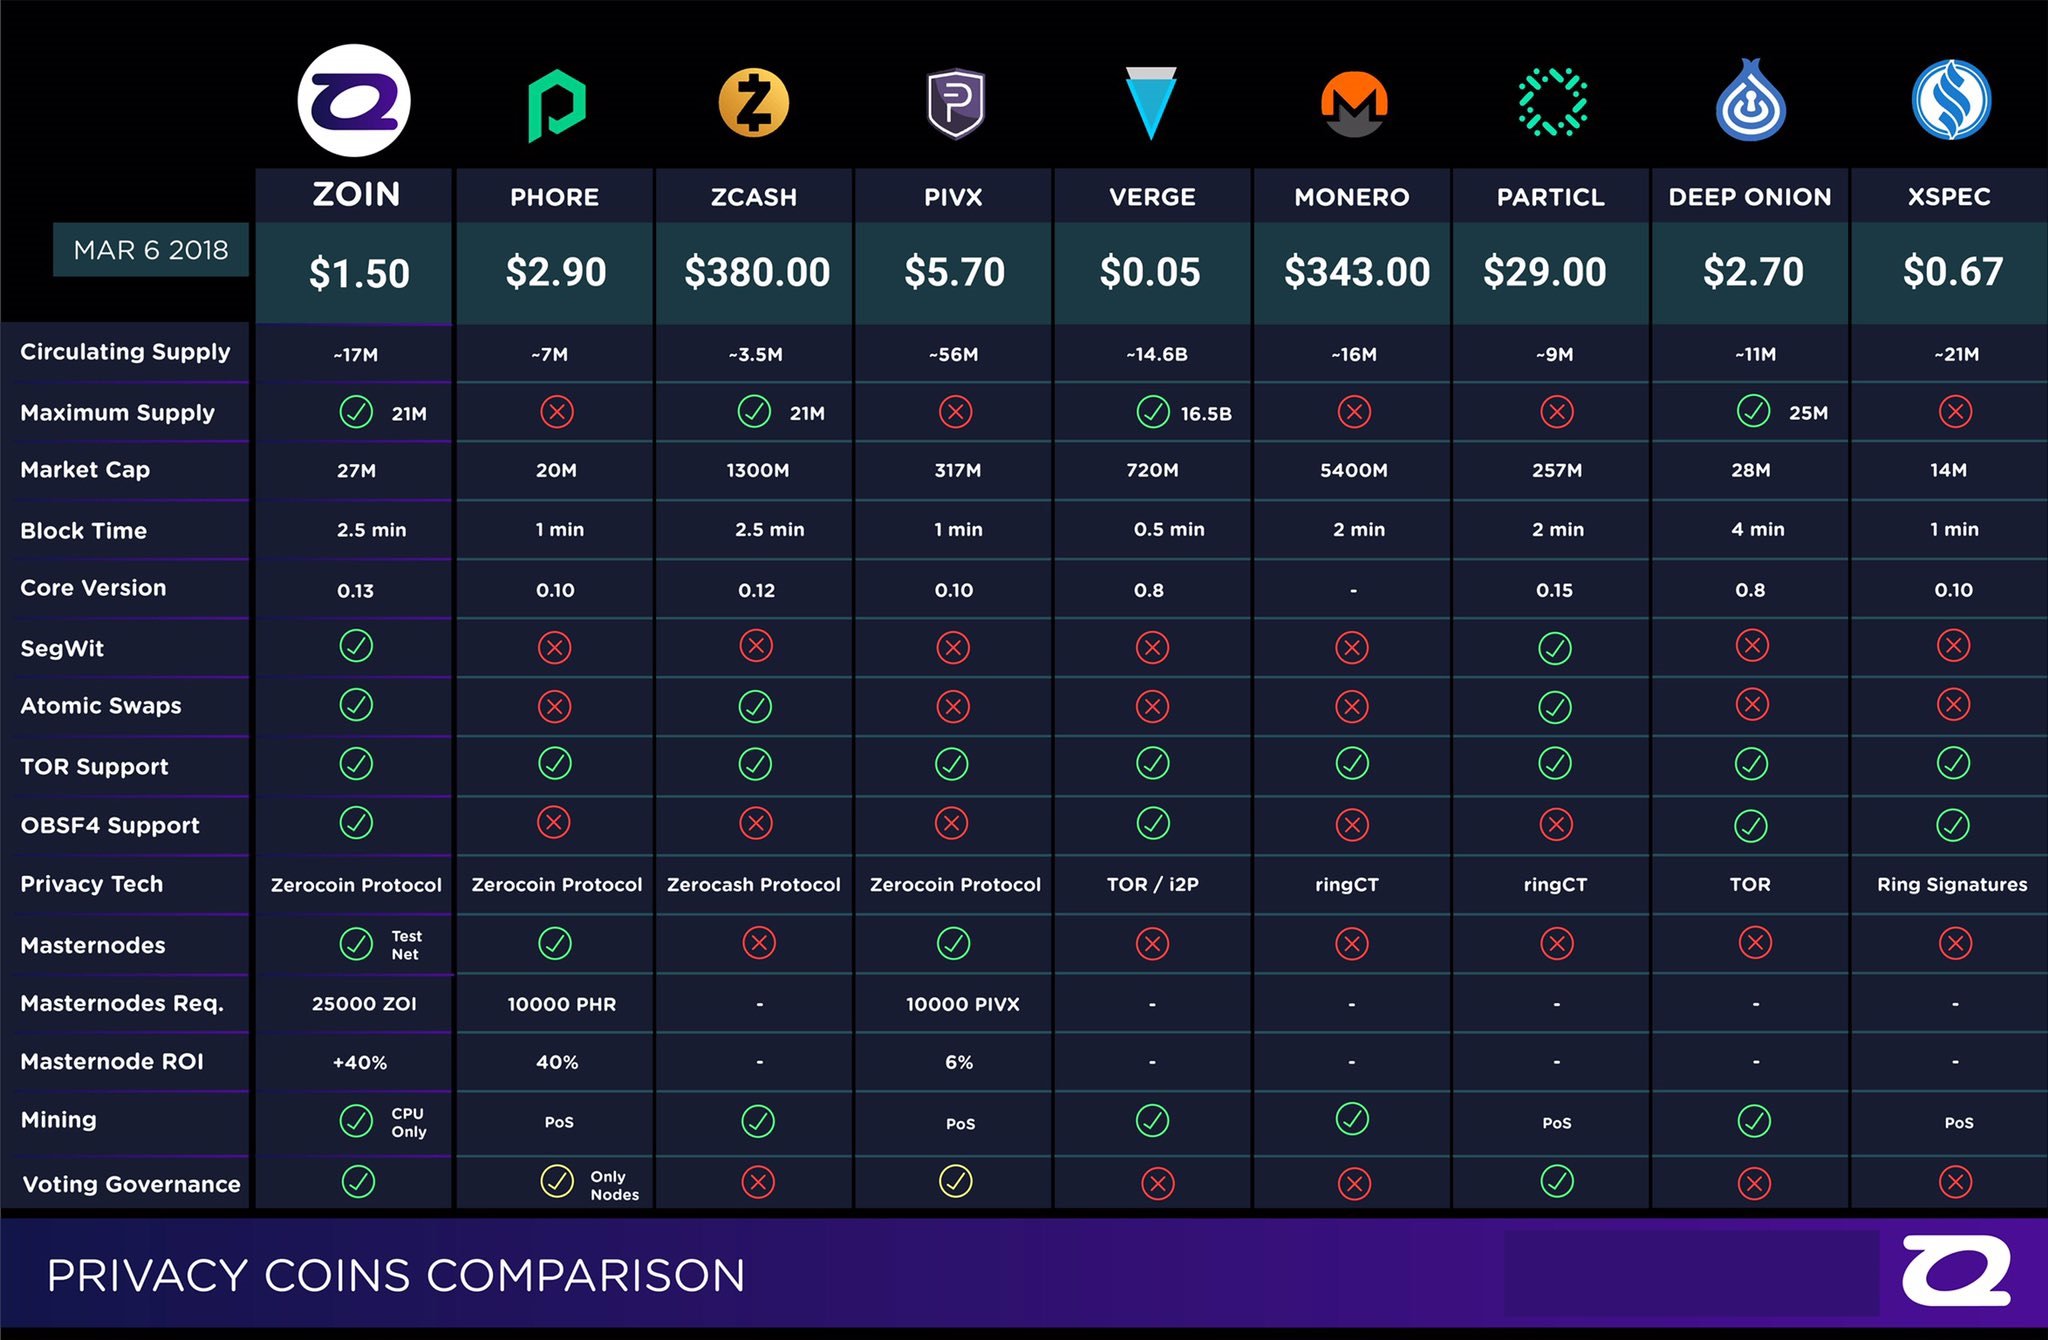The image size is (2048, 1340).
Task: Click PIVX's green Masternodes checkmark
Action: pos(953,943)
